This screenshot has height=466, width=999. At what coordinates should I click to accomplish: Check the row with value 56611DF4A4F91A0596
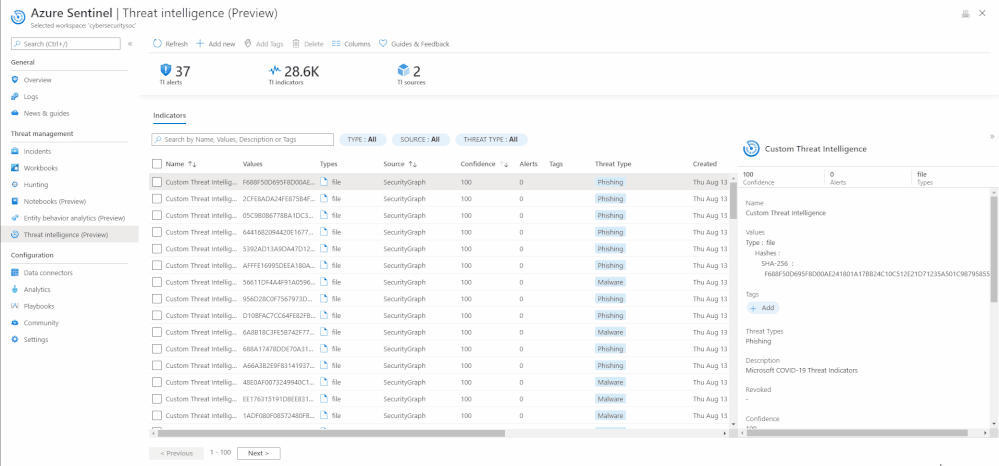(157, 282)
